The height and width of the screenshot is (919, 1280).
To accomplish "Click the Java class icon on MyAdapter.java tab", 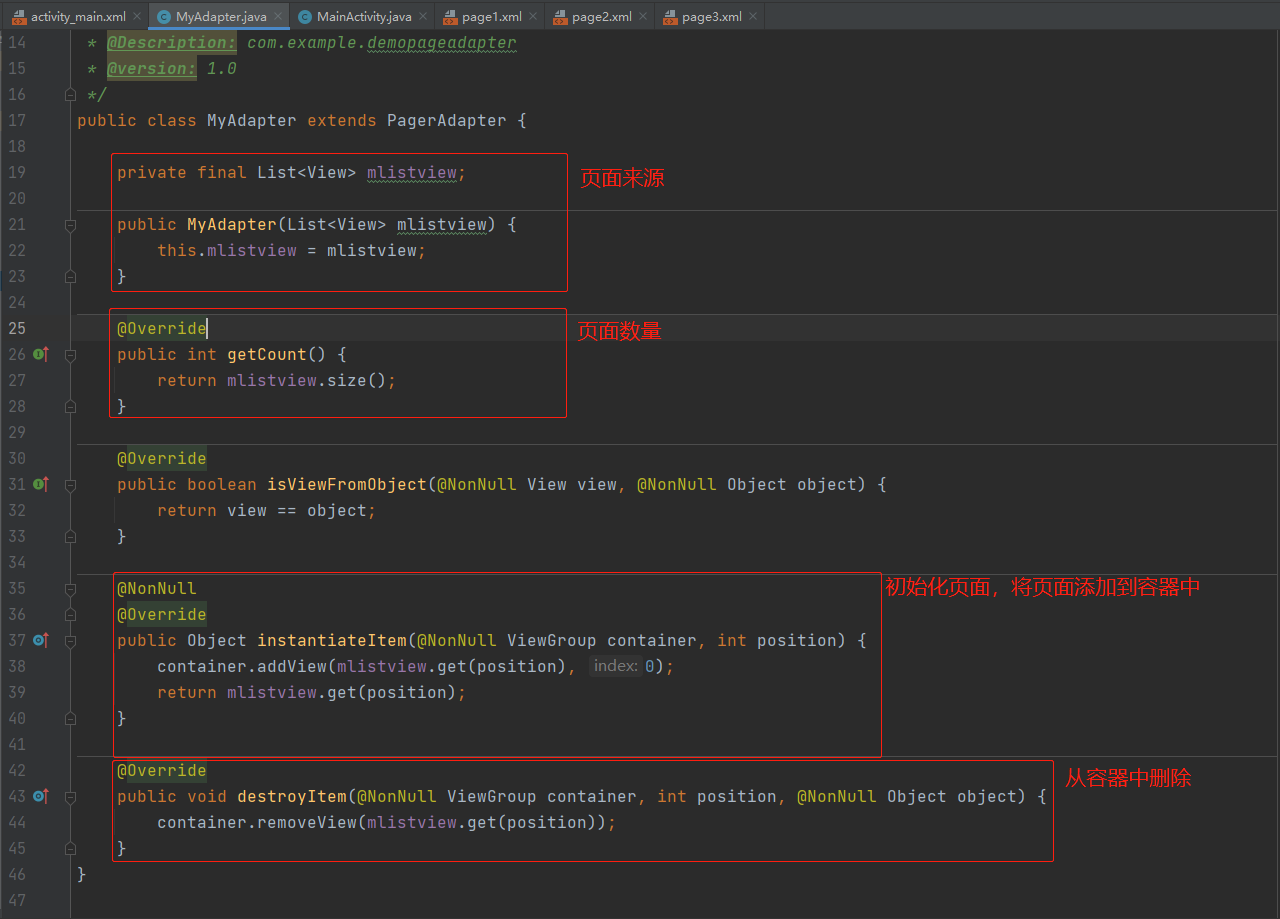I will pos(164,17).
